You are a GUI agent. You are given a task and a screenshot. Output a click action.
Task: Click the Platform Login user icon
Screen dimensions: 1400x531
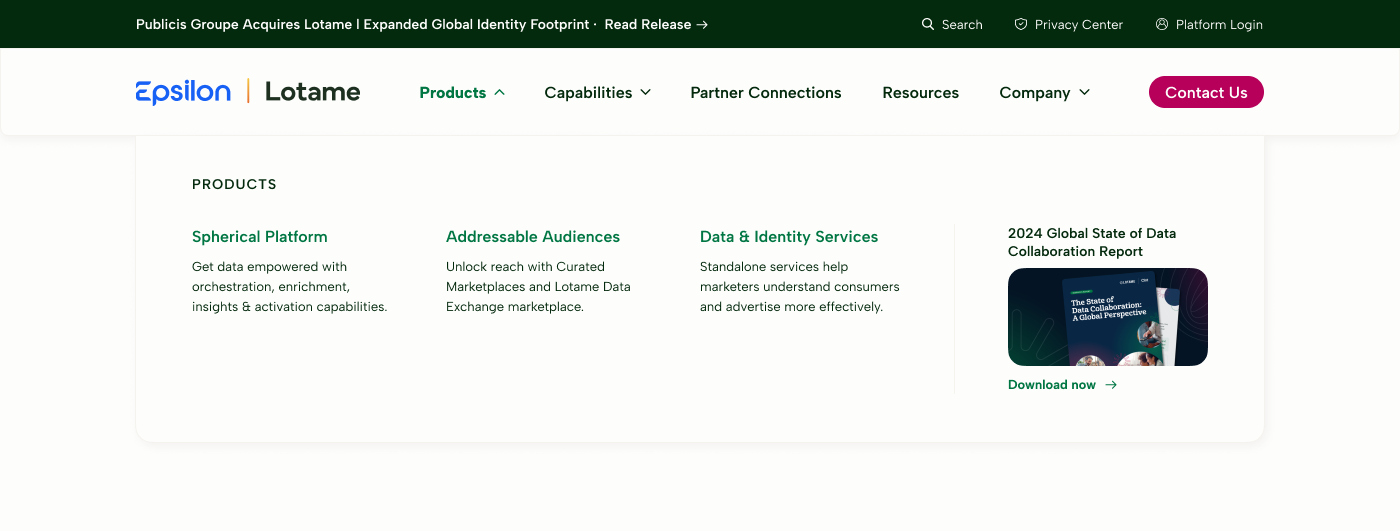click(1162, 24)
